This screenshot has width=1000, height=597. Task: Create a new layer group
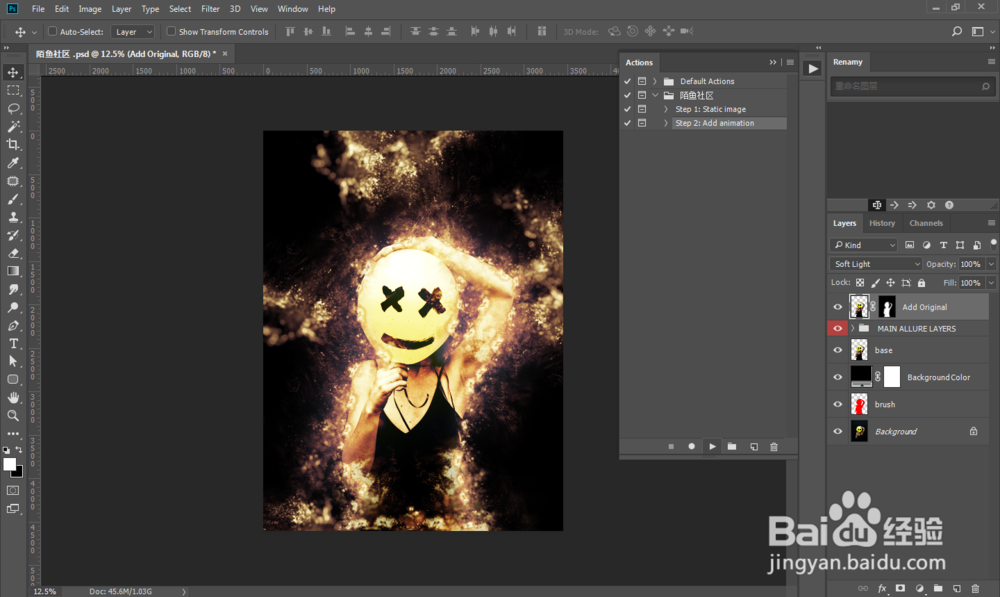tap(938, 588)
